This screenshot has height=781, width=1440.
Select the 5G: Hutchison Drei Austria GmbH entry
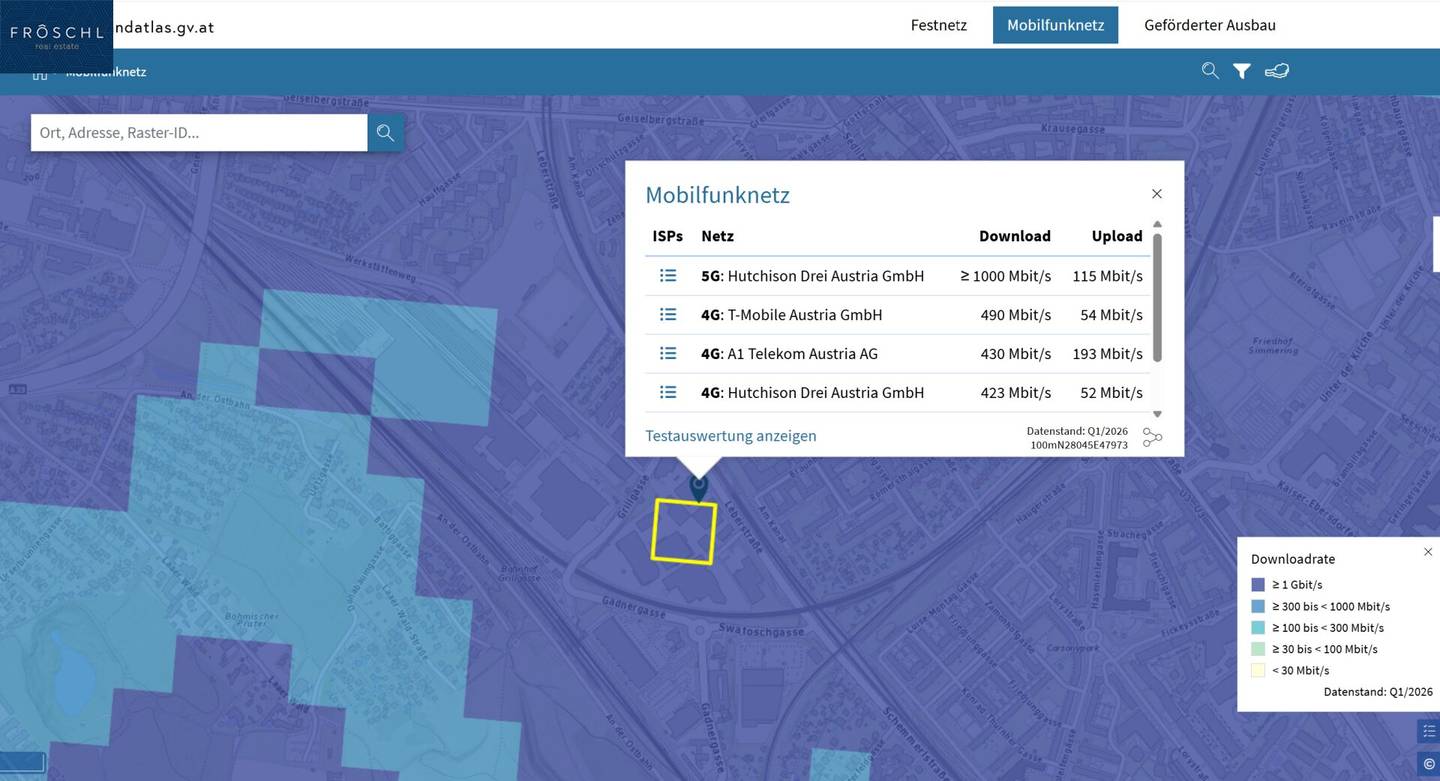813,276
